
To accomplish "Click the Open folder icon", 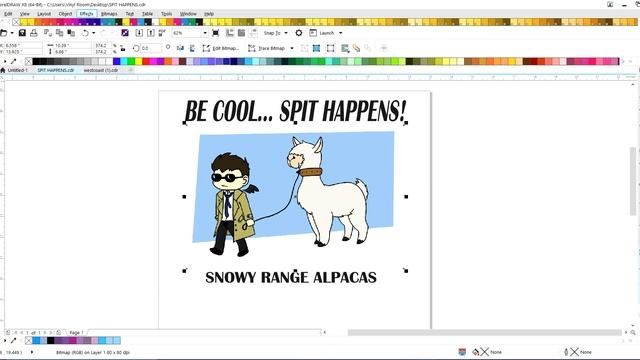I will [x=4, y=33].
